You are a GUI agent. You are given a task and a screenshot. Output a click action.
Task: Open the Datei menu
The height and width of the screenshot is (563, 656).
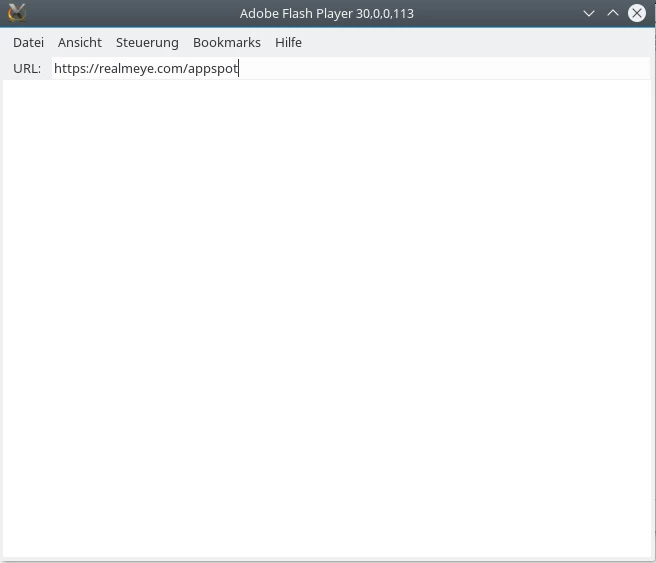tap(28, 43)
